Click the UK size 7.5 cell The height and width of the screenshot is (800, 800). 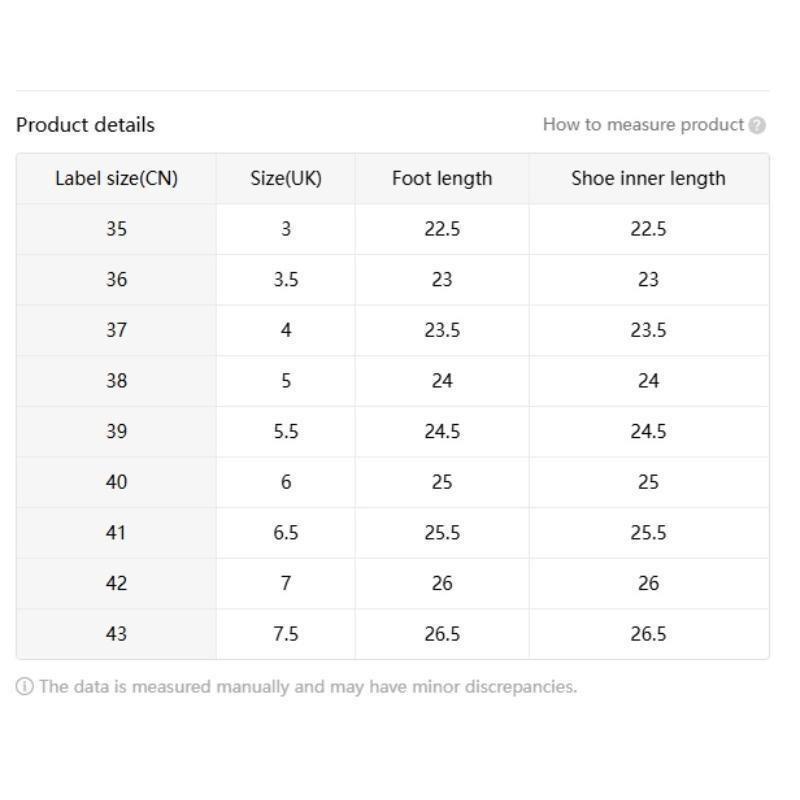pos(286,634)
